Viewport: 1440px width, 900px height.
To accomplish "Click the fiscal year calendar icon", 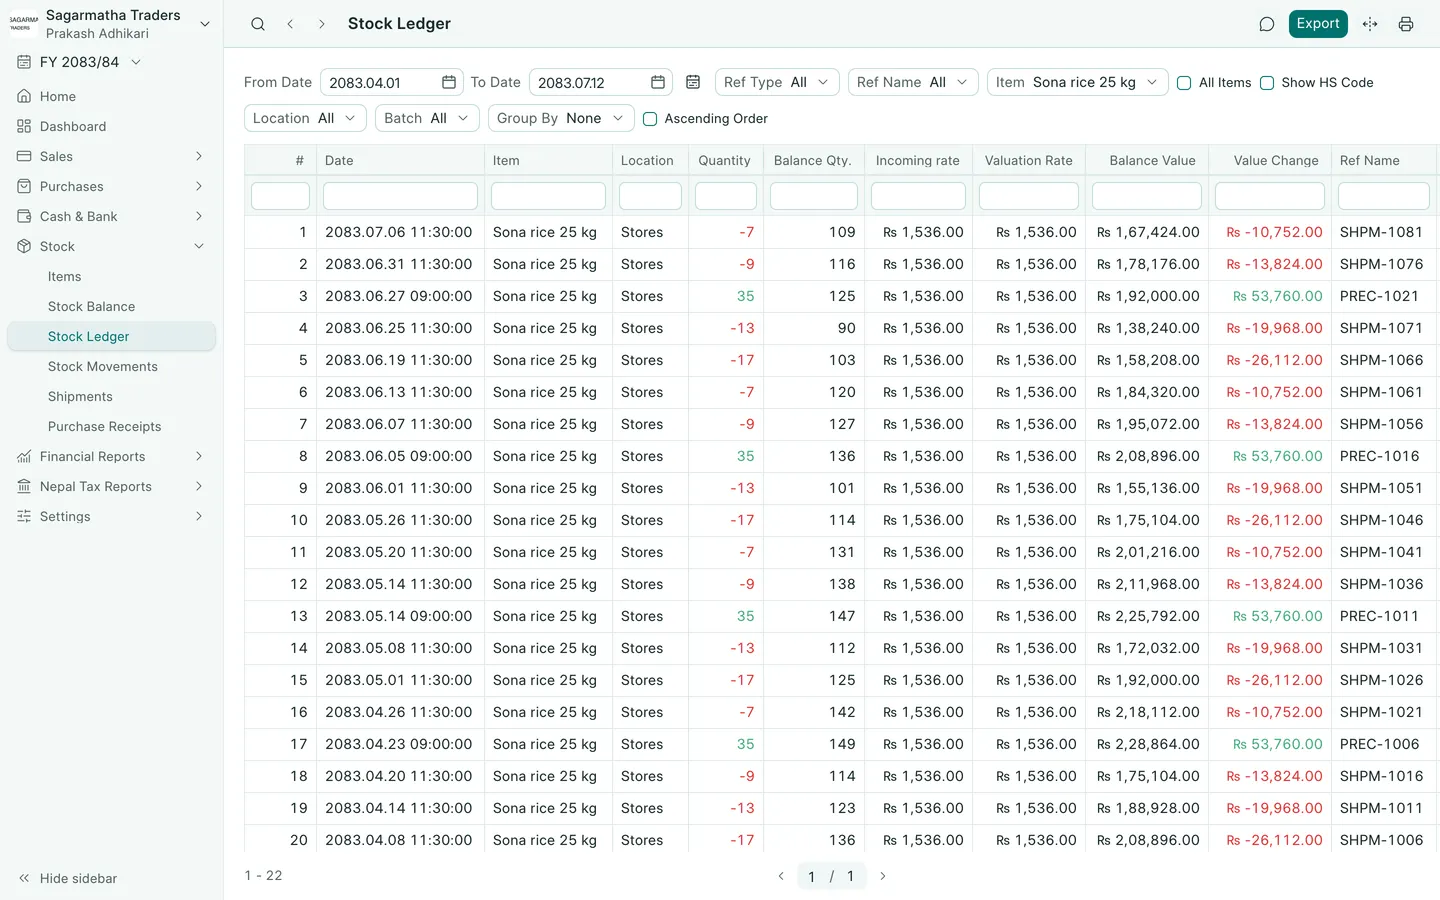I will point(24,62).
